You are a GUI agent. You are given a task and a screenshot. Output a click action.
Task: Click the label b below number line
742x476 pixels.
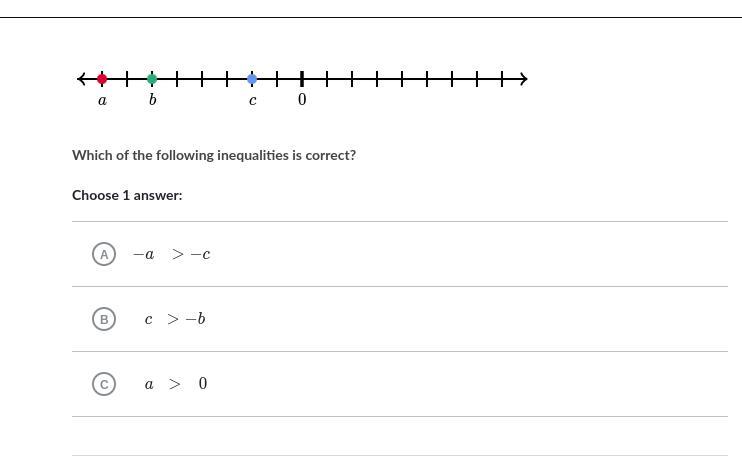152,99
